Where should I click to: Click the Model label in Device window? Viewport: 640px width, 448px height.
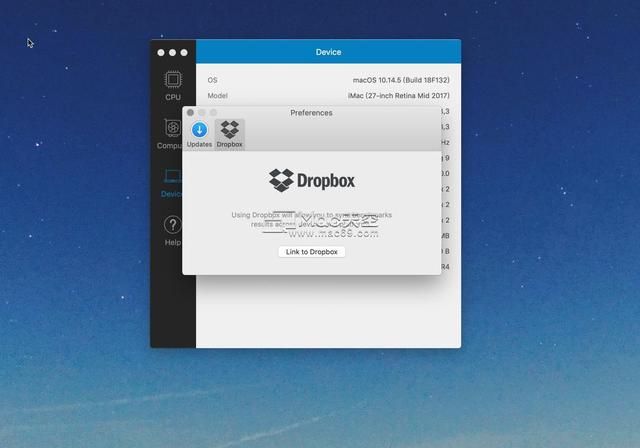[x=217, y=95]
